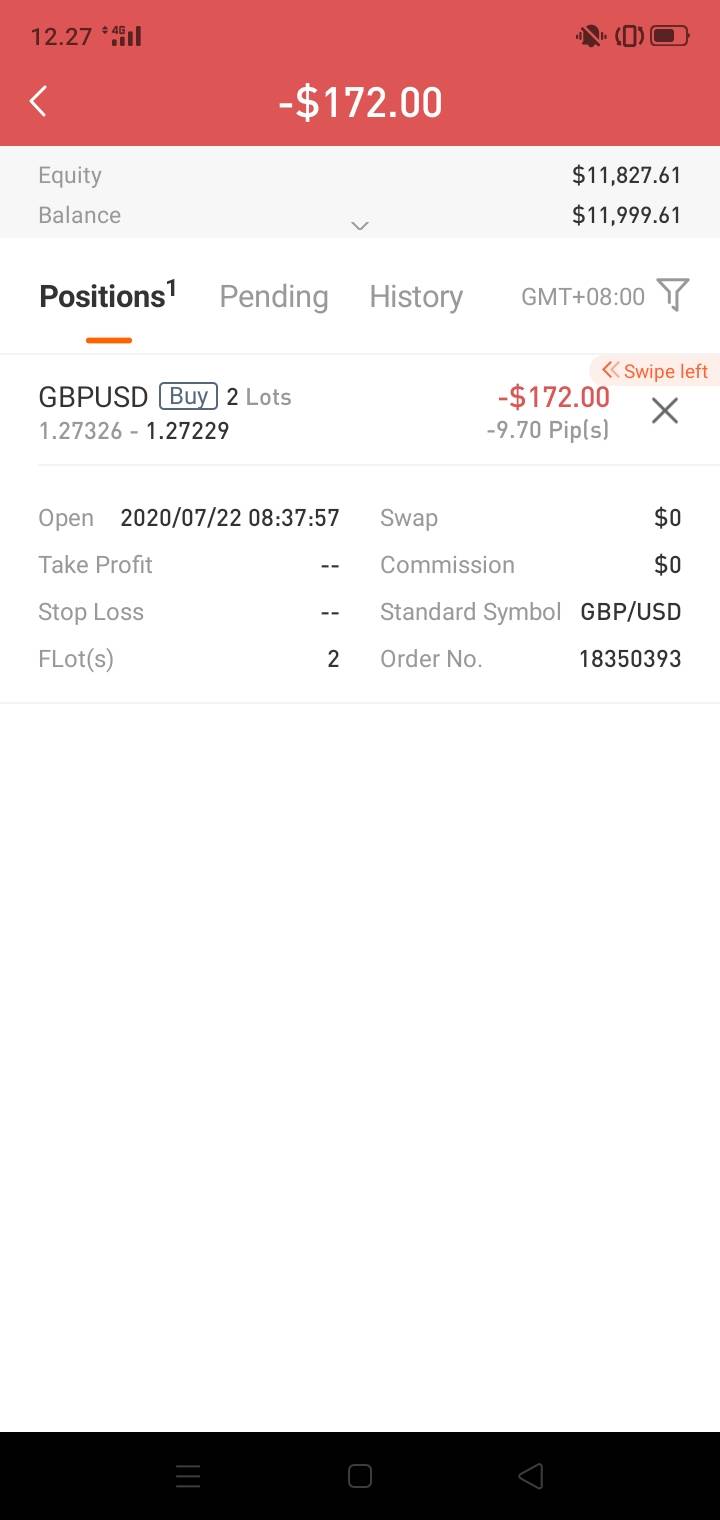
Task: Open the filter funnel icon
Action: (x=673, y=295)
